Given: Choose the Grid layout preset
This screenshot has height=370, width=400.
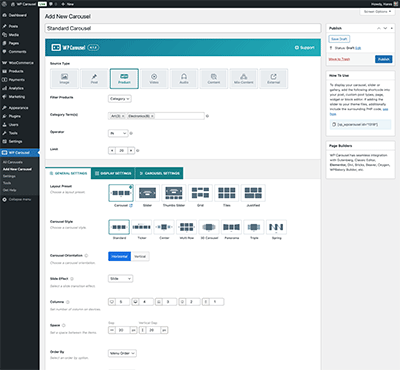Looking at the screenshot, I should tap(200, 193).
